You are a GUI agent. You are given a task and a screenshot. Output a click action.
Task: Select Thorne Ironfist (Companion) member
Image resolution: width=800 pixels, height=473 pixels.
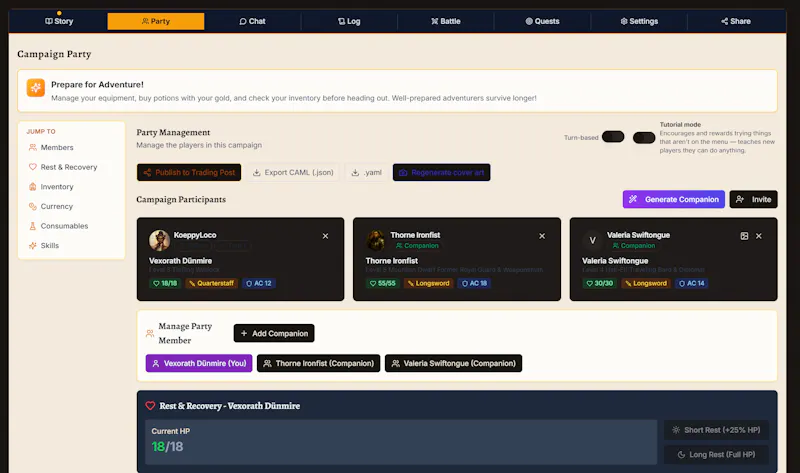(x=318, y=363)
